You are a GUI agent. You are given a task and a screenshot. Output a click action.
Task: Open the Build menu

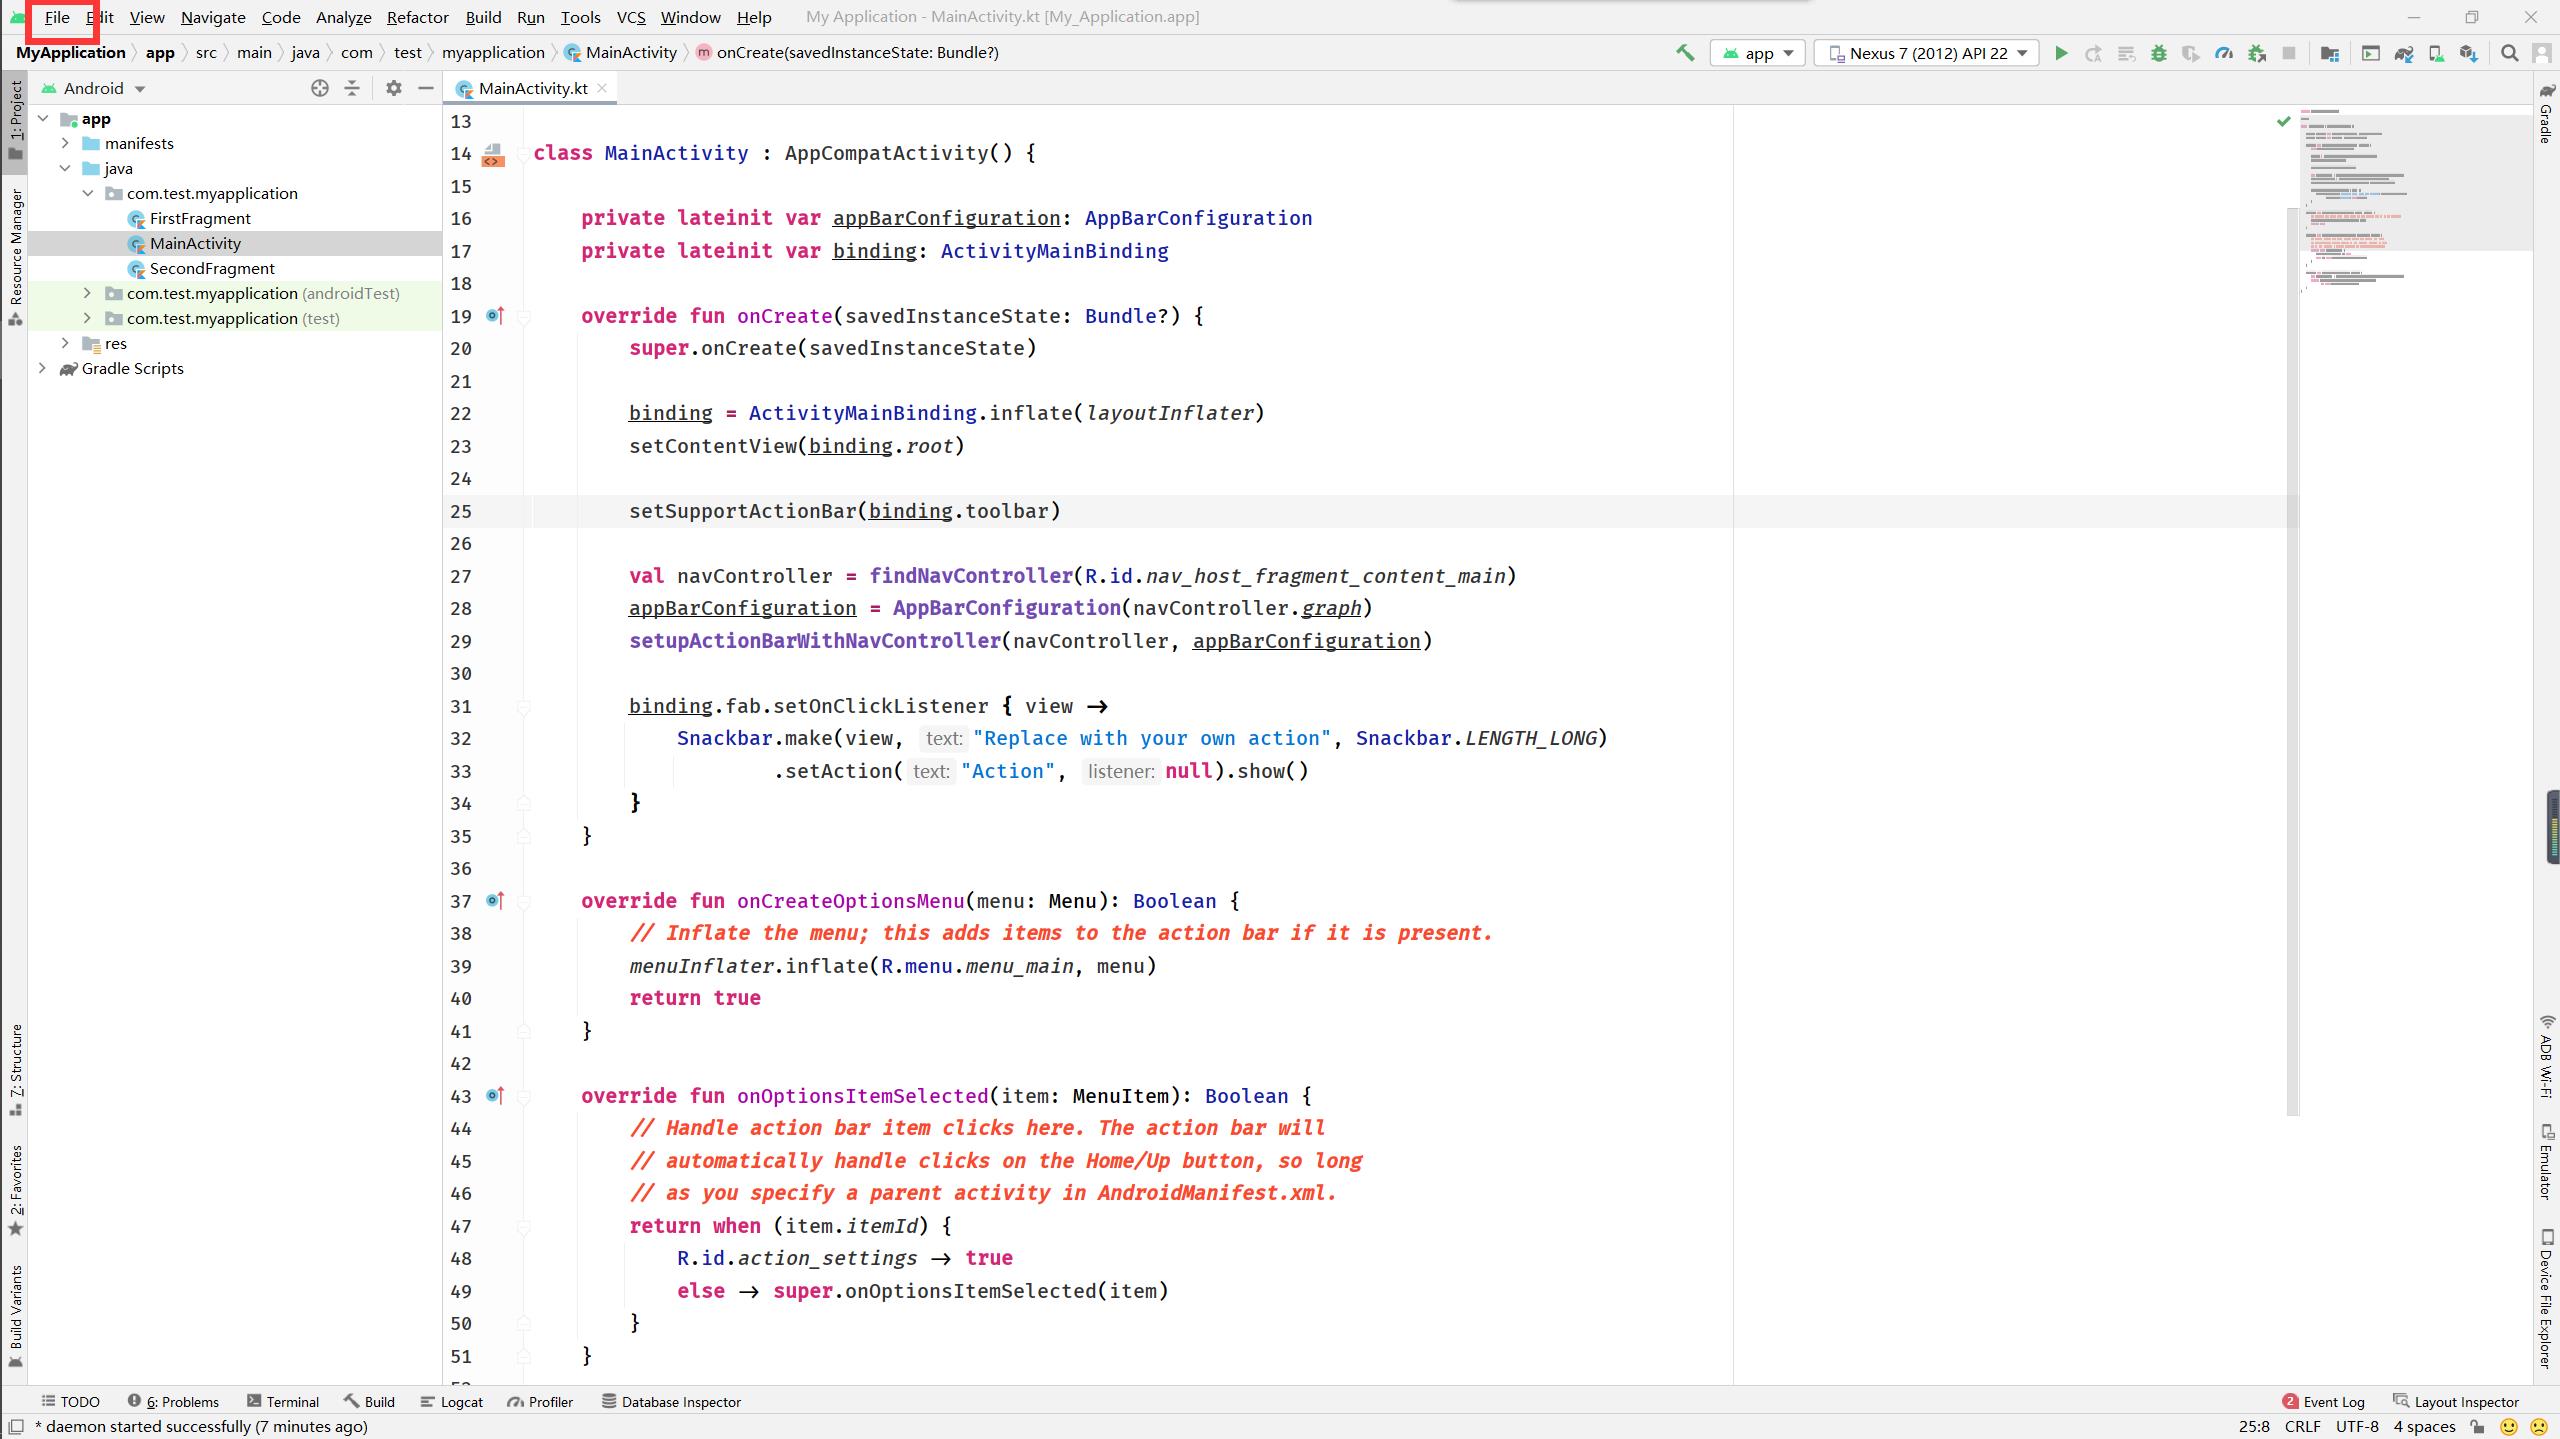(x=482, y=16)
